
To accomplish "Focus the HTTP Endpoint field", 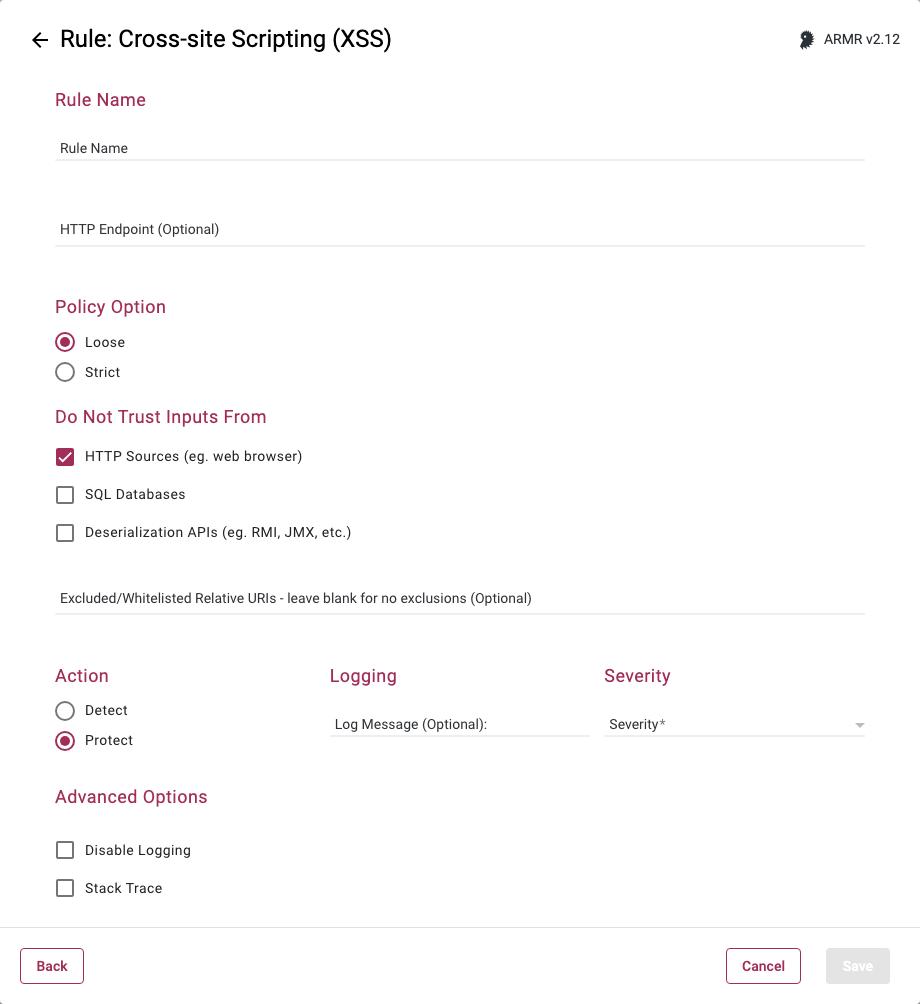I will [x=460, y=229].
